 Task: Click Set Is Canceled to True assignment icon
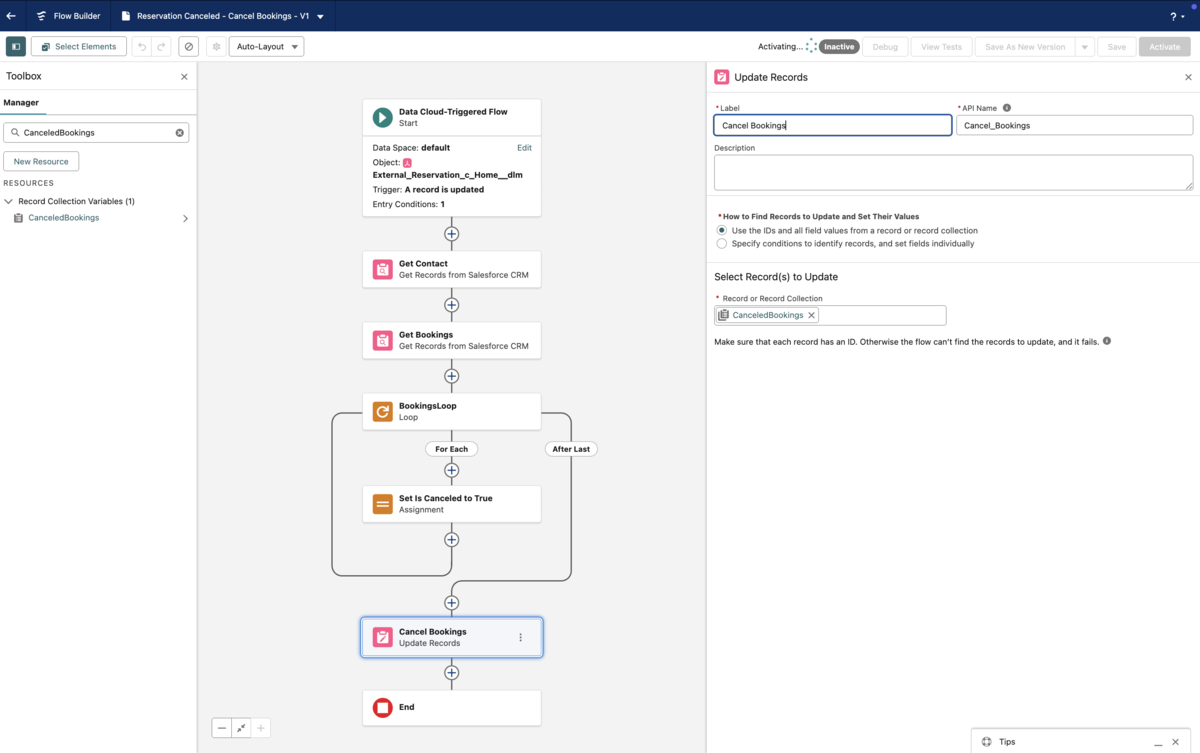click(382, 504)
